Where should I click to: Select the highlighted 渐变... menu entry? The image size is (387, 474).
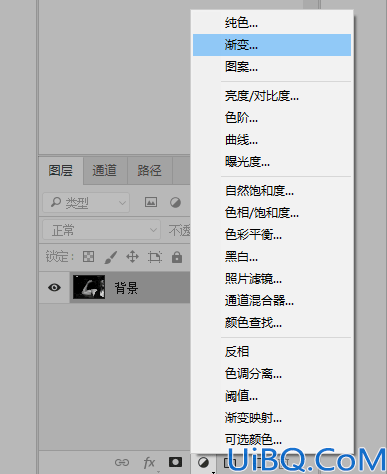272,45
